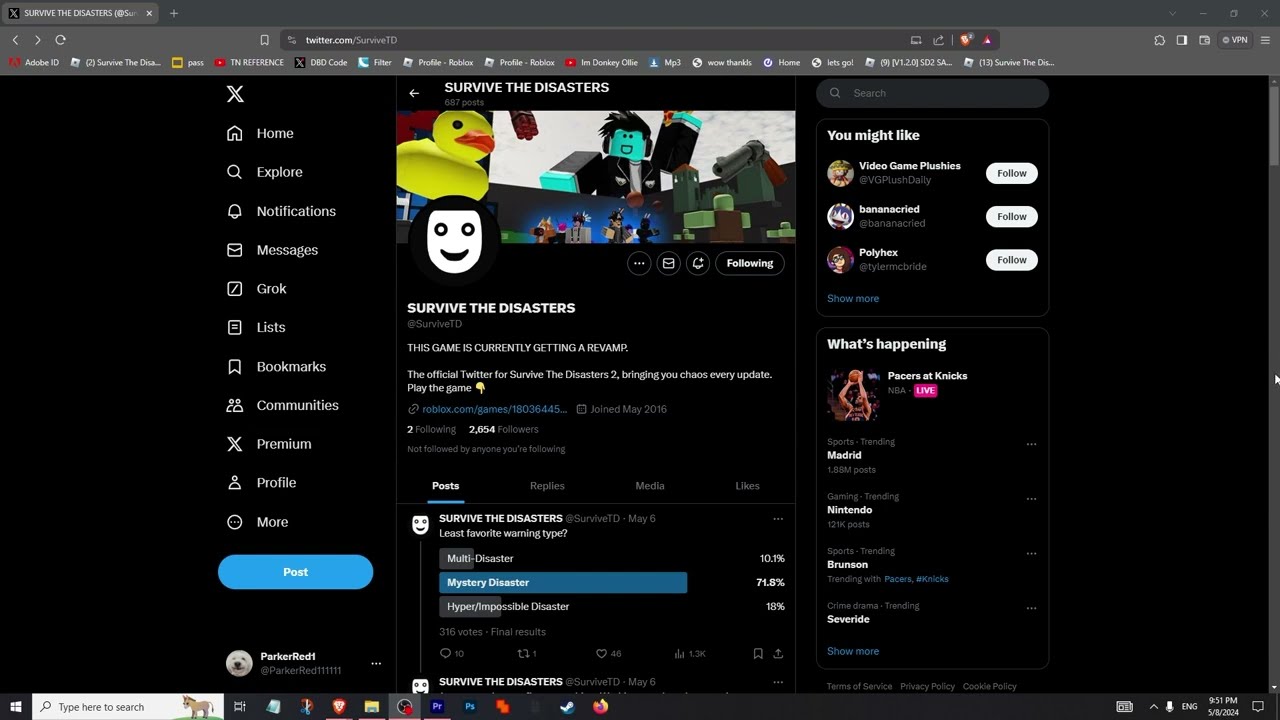Open the Explore page
The height and width of the screenshot is (720, 1280).
pyautogui.click(x=264, y=172)
